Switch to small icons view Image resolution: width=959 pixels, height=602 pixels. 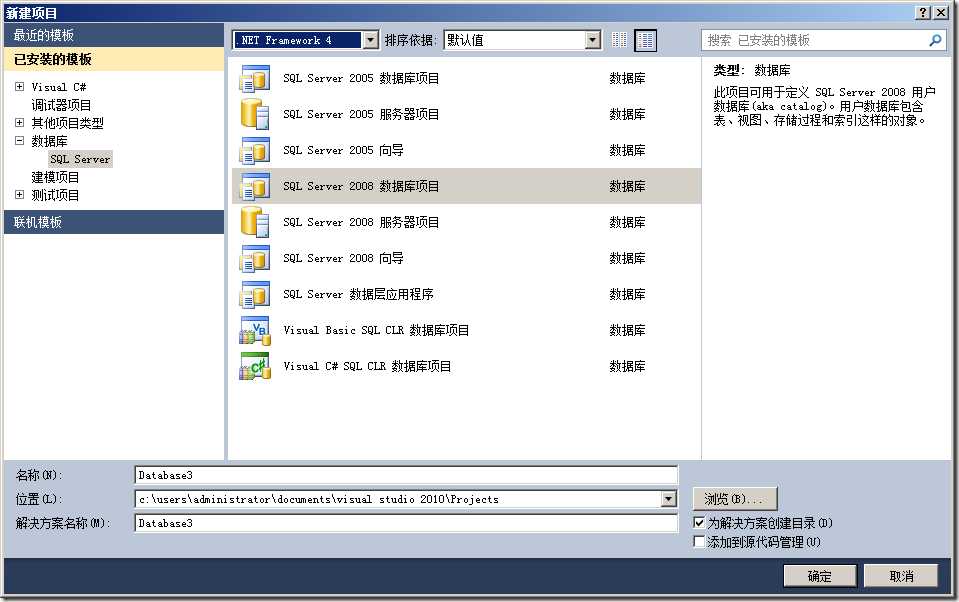click(x=619, y=40)
